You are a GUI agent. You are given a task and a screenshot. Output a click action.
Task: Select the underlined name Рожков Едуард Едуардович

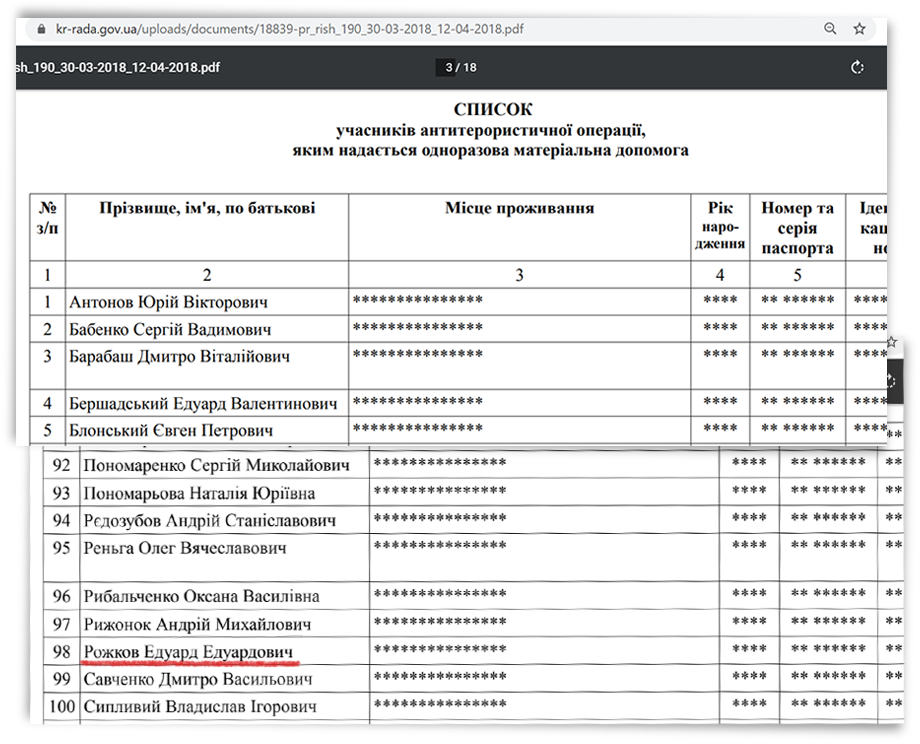click(188, 652)
